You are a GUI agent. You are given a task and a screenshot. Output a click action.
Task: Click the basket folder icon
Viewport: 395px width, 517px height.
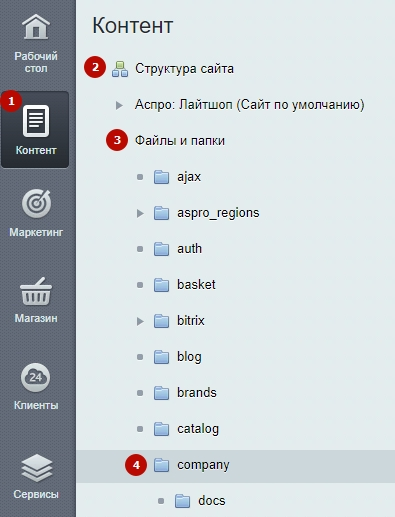pyautogui.click(x=161, y=285)
